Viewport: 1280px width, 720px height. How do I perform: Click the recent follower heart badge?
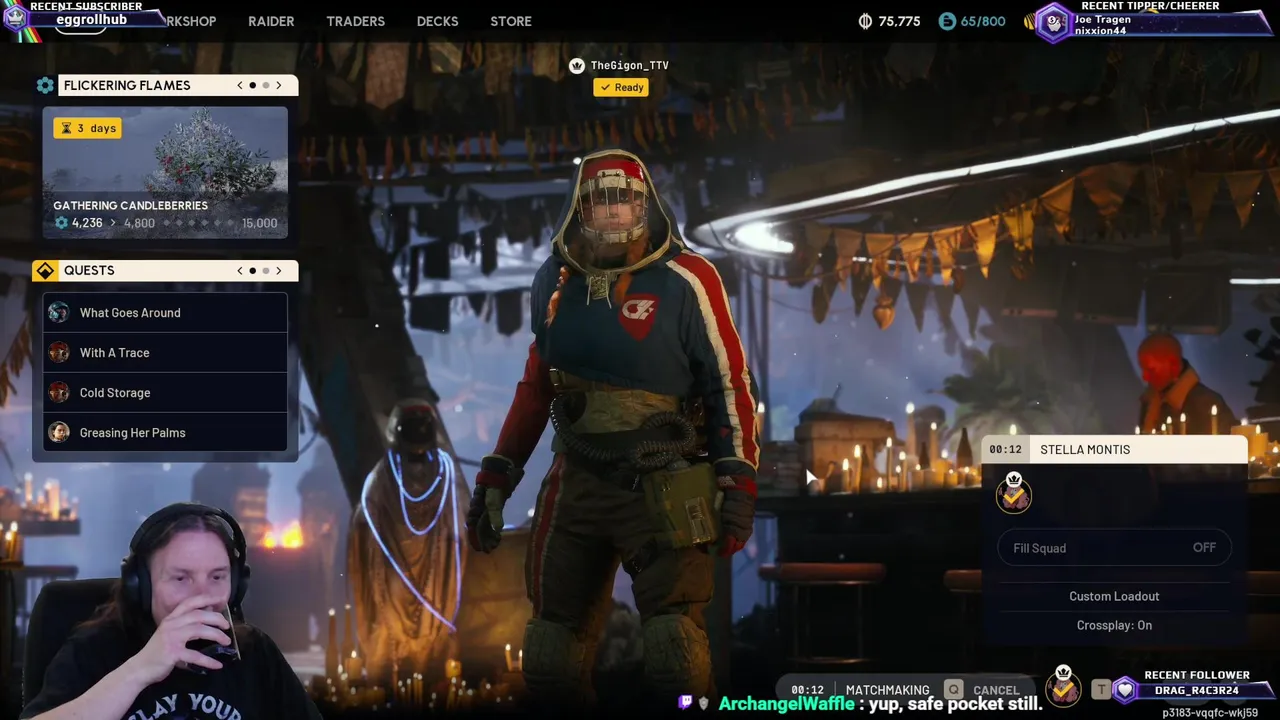[1126, 690]
